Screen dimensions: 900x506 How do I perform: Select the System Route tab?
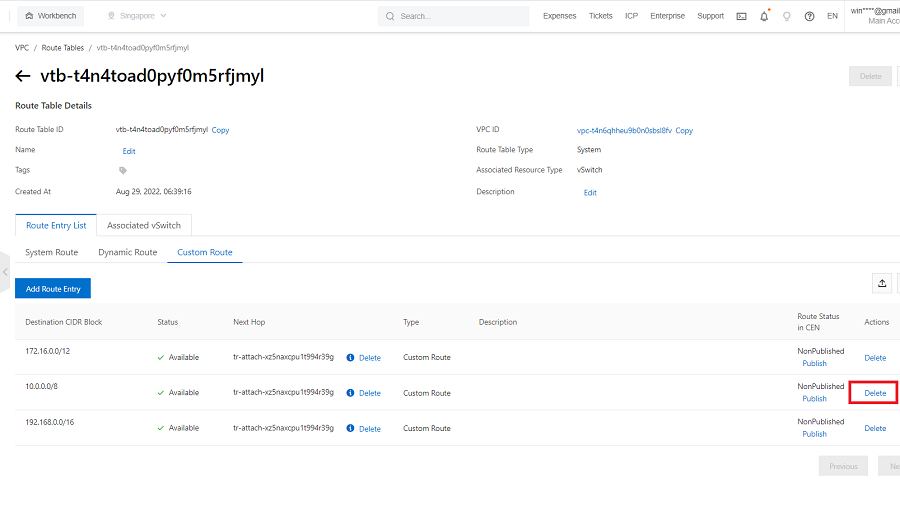click(x=52, y=252)
